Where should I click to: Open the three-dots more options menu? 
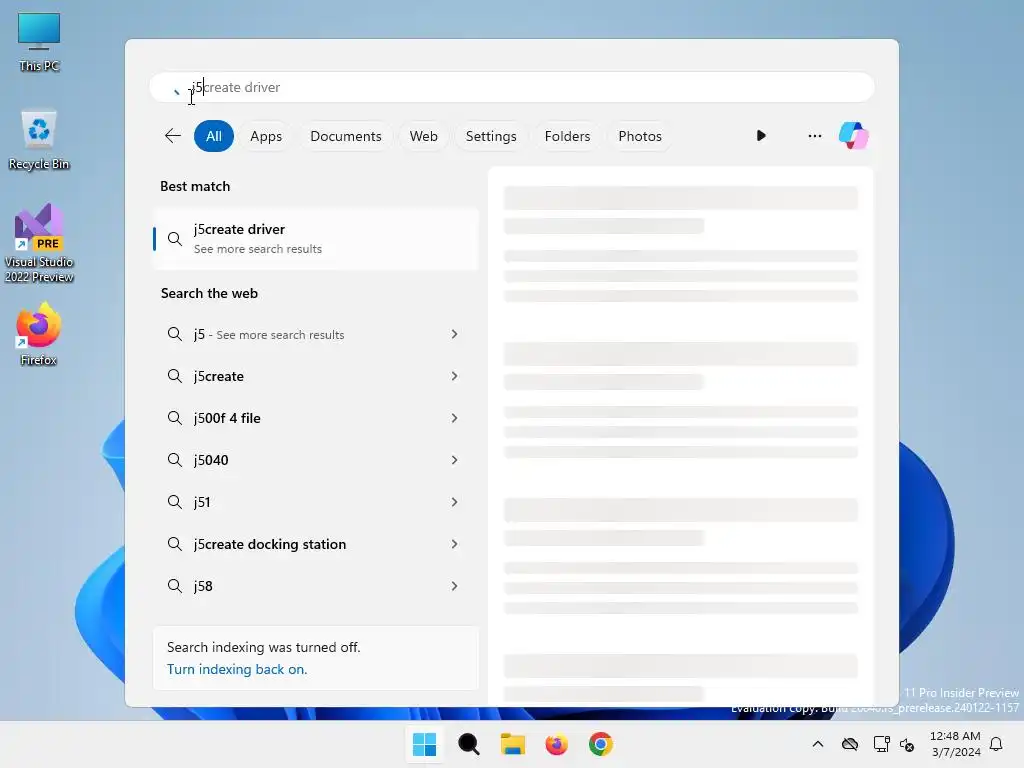coord(814,136)
